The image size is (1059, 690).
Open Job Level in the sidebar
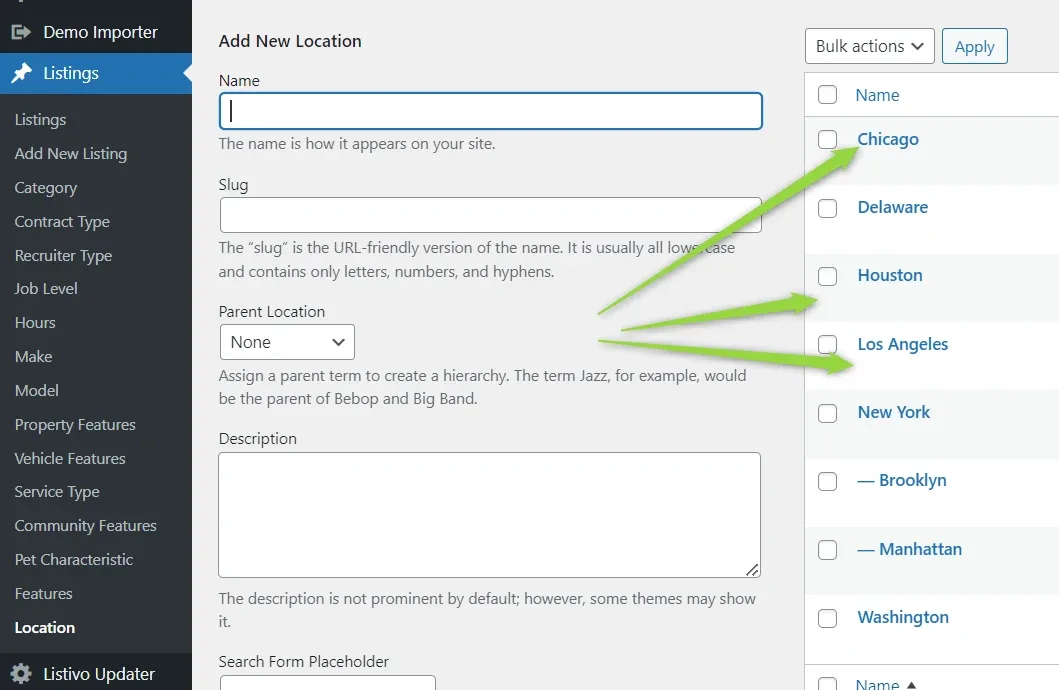(x=46, y=289)
